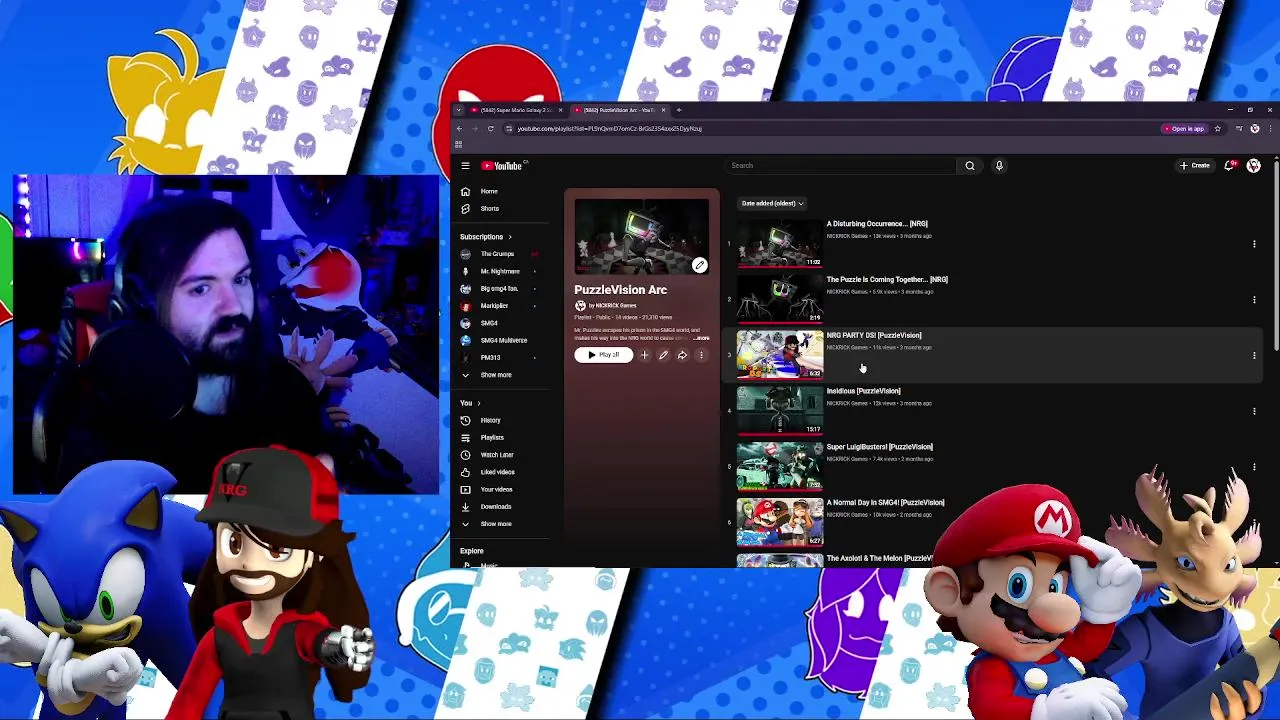Switch to Super Mario Galaxy 2 tab

(x=515, y=110)
